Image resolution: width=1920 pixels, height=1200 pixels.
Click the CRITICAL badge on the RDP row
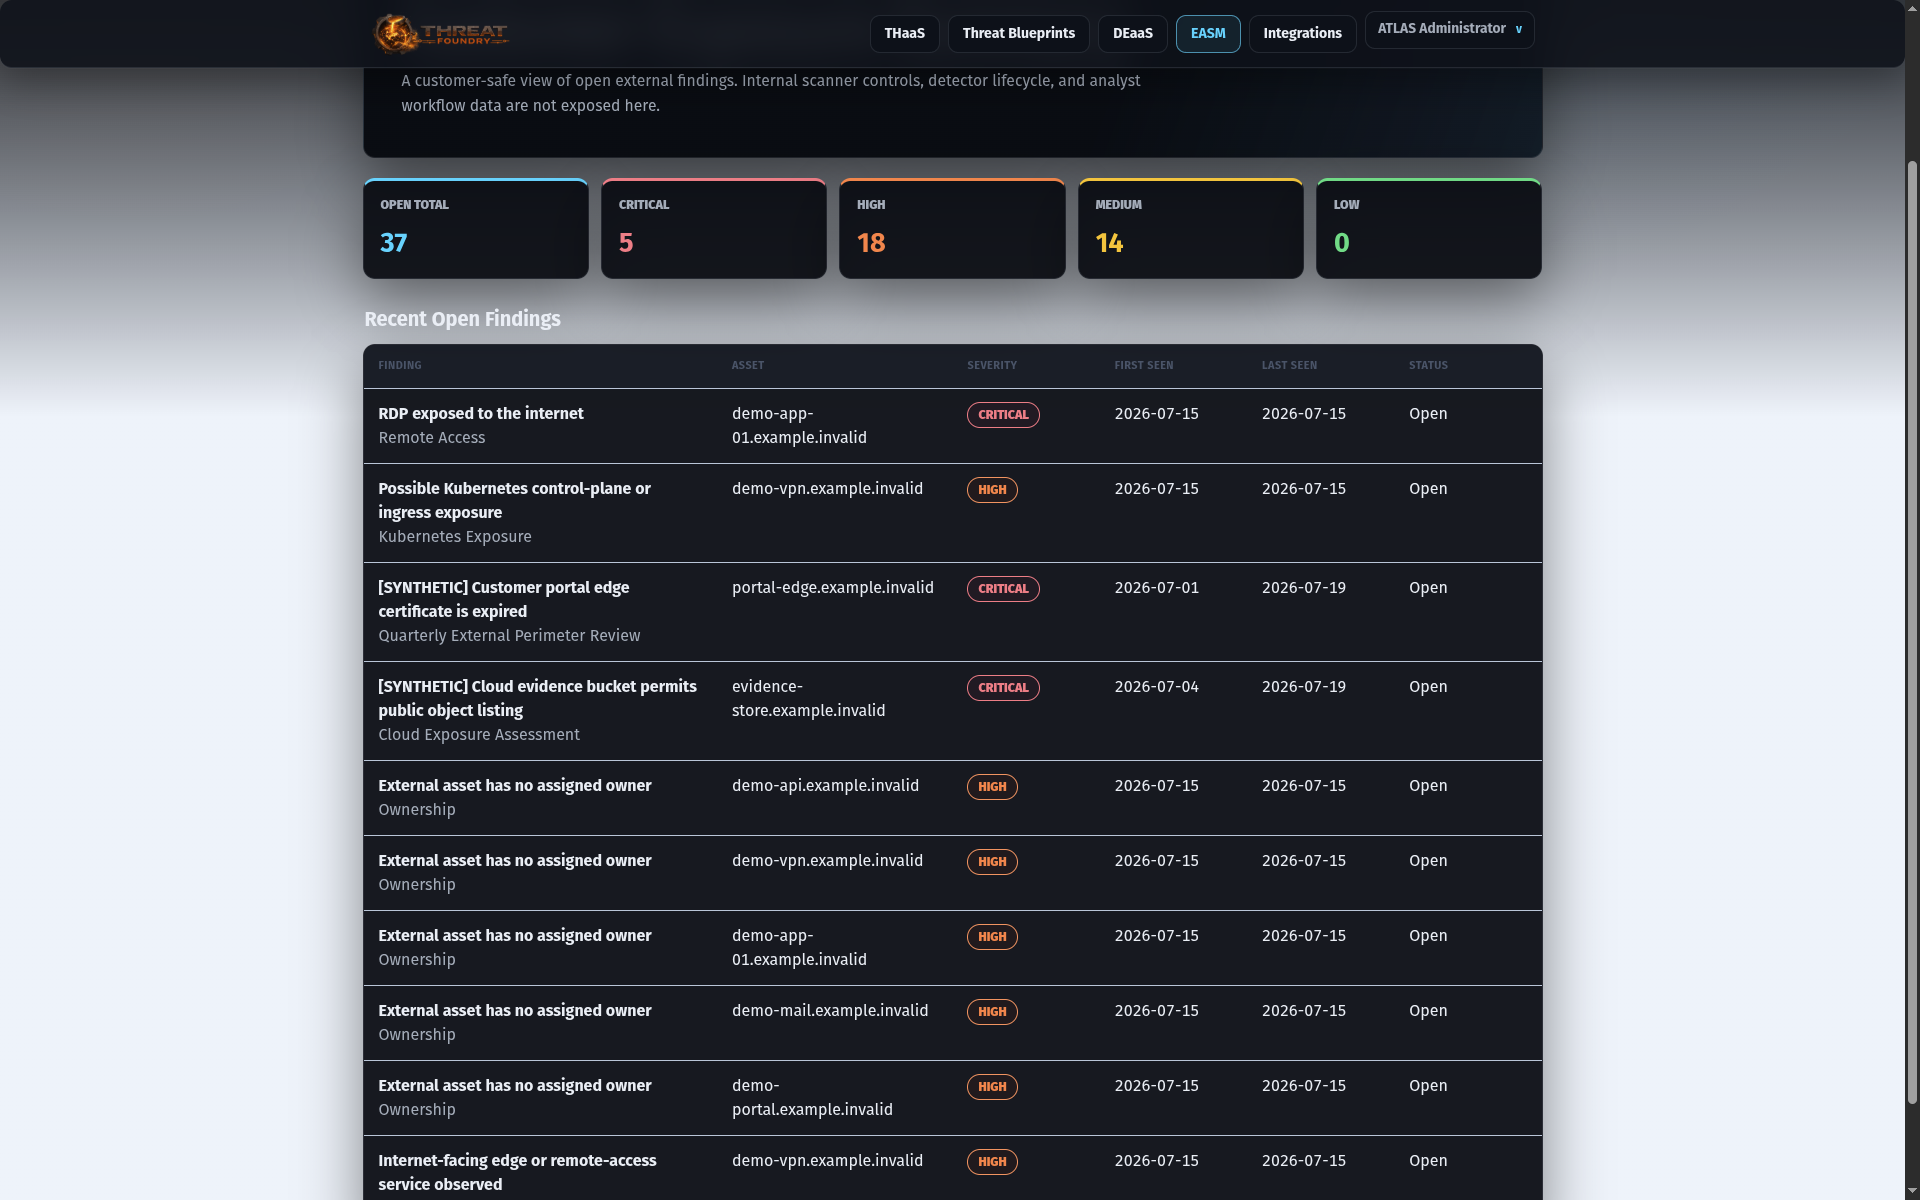pyautogui.click(x=1003, y=415)
